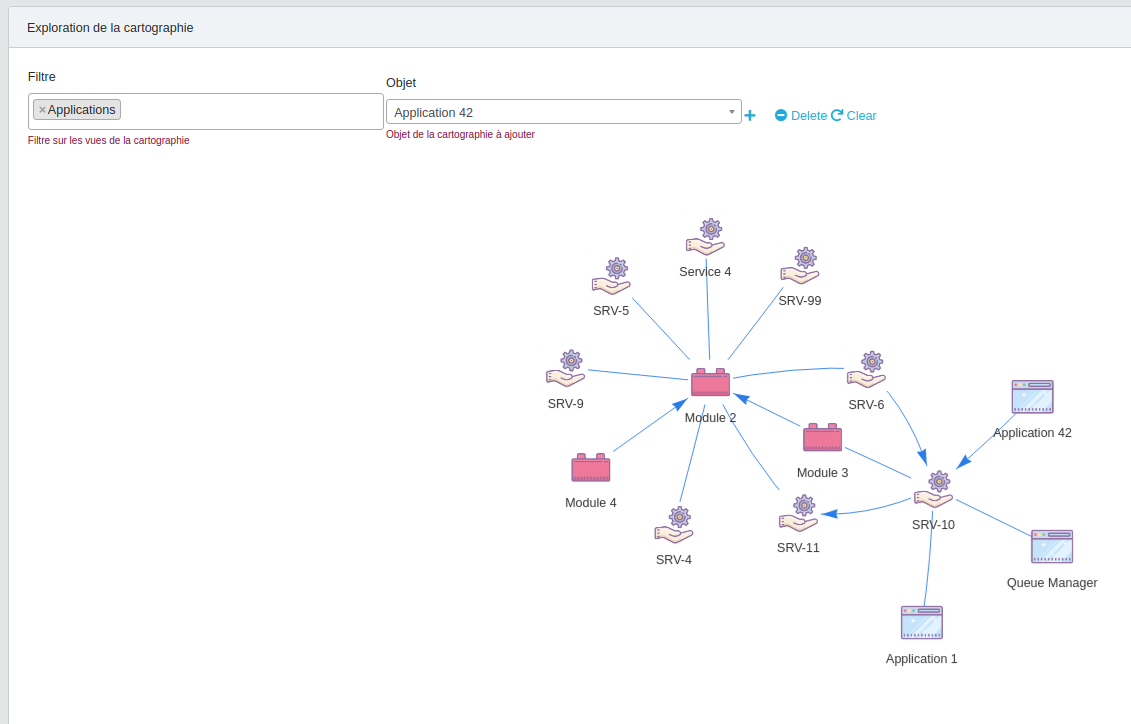Open the Filtre selection field

(x=250, y=109)
